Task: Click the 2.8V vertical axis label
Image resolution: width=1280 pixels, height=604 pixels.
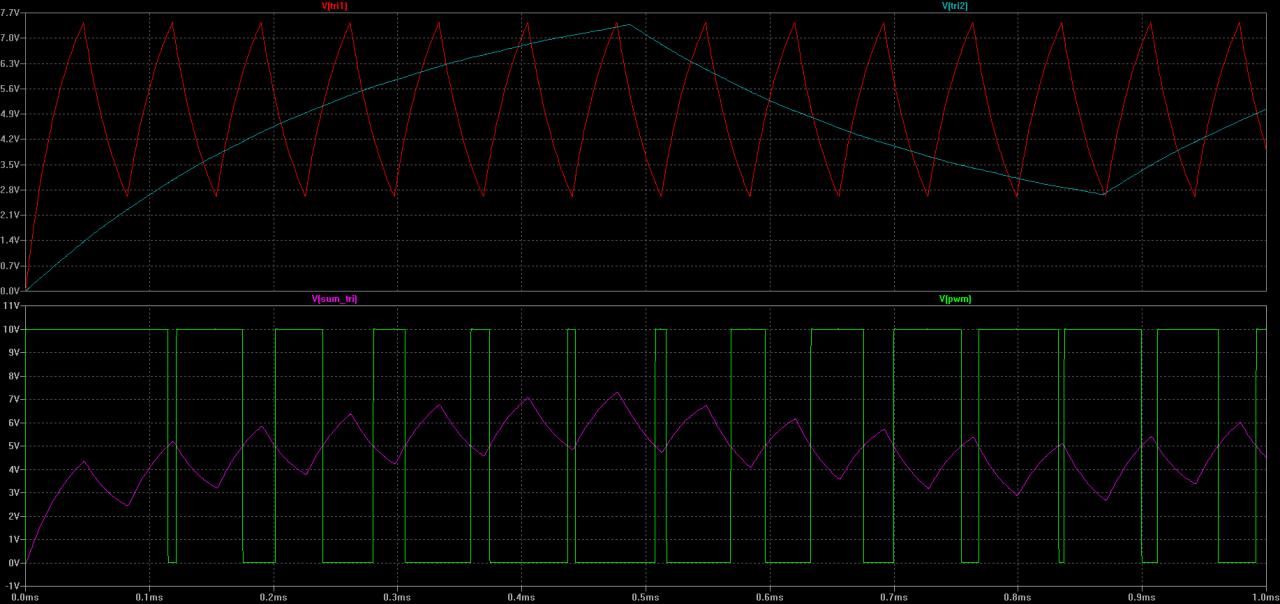Action: click(11, 190)
